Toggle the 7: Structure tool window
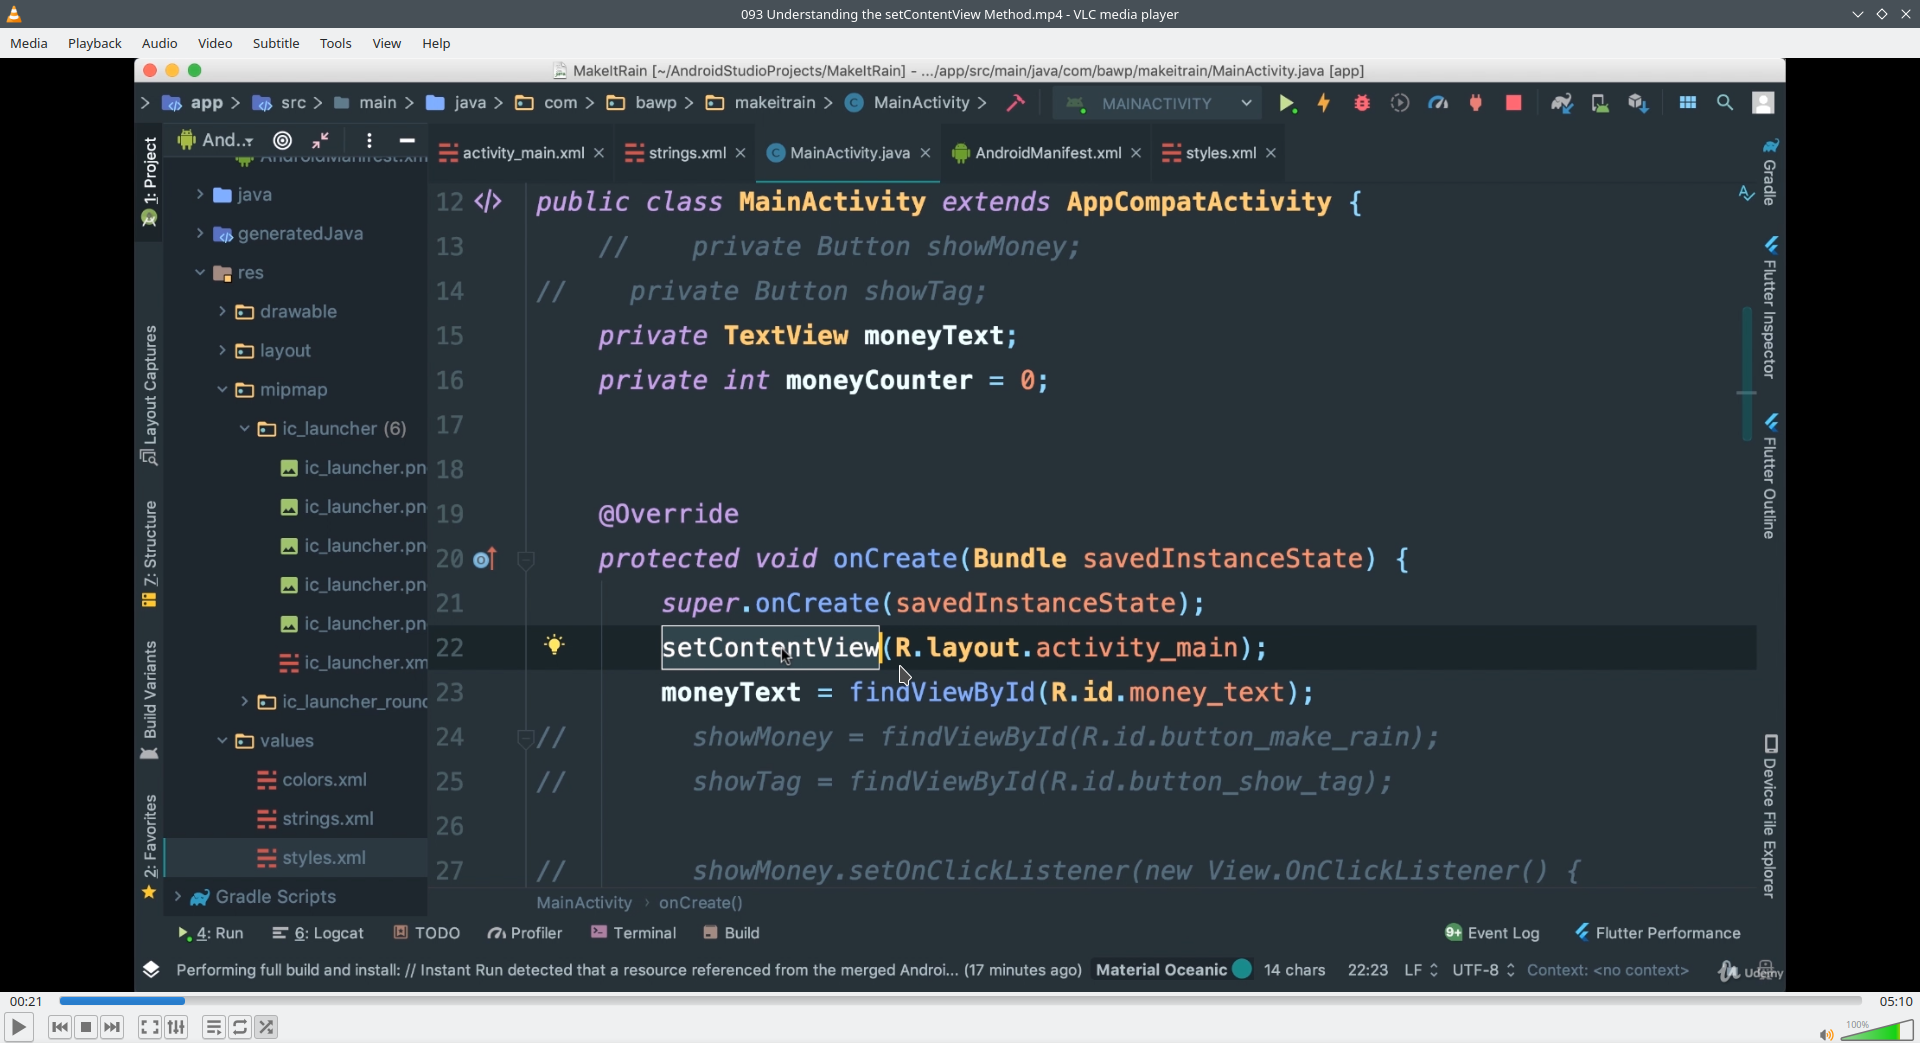 (149, 554)
